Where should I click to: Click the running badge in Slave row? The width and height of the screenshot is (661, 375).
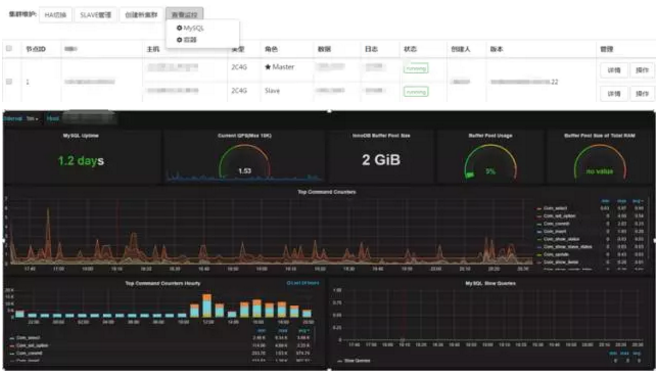point(416,91)
